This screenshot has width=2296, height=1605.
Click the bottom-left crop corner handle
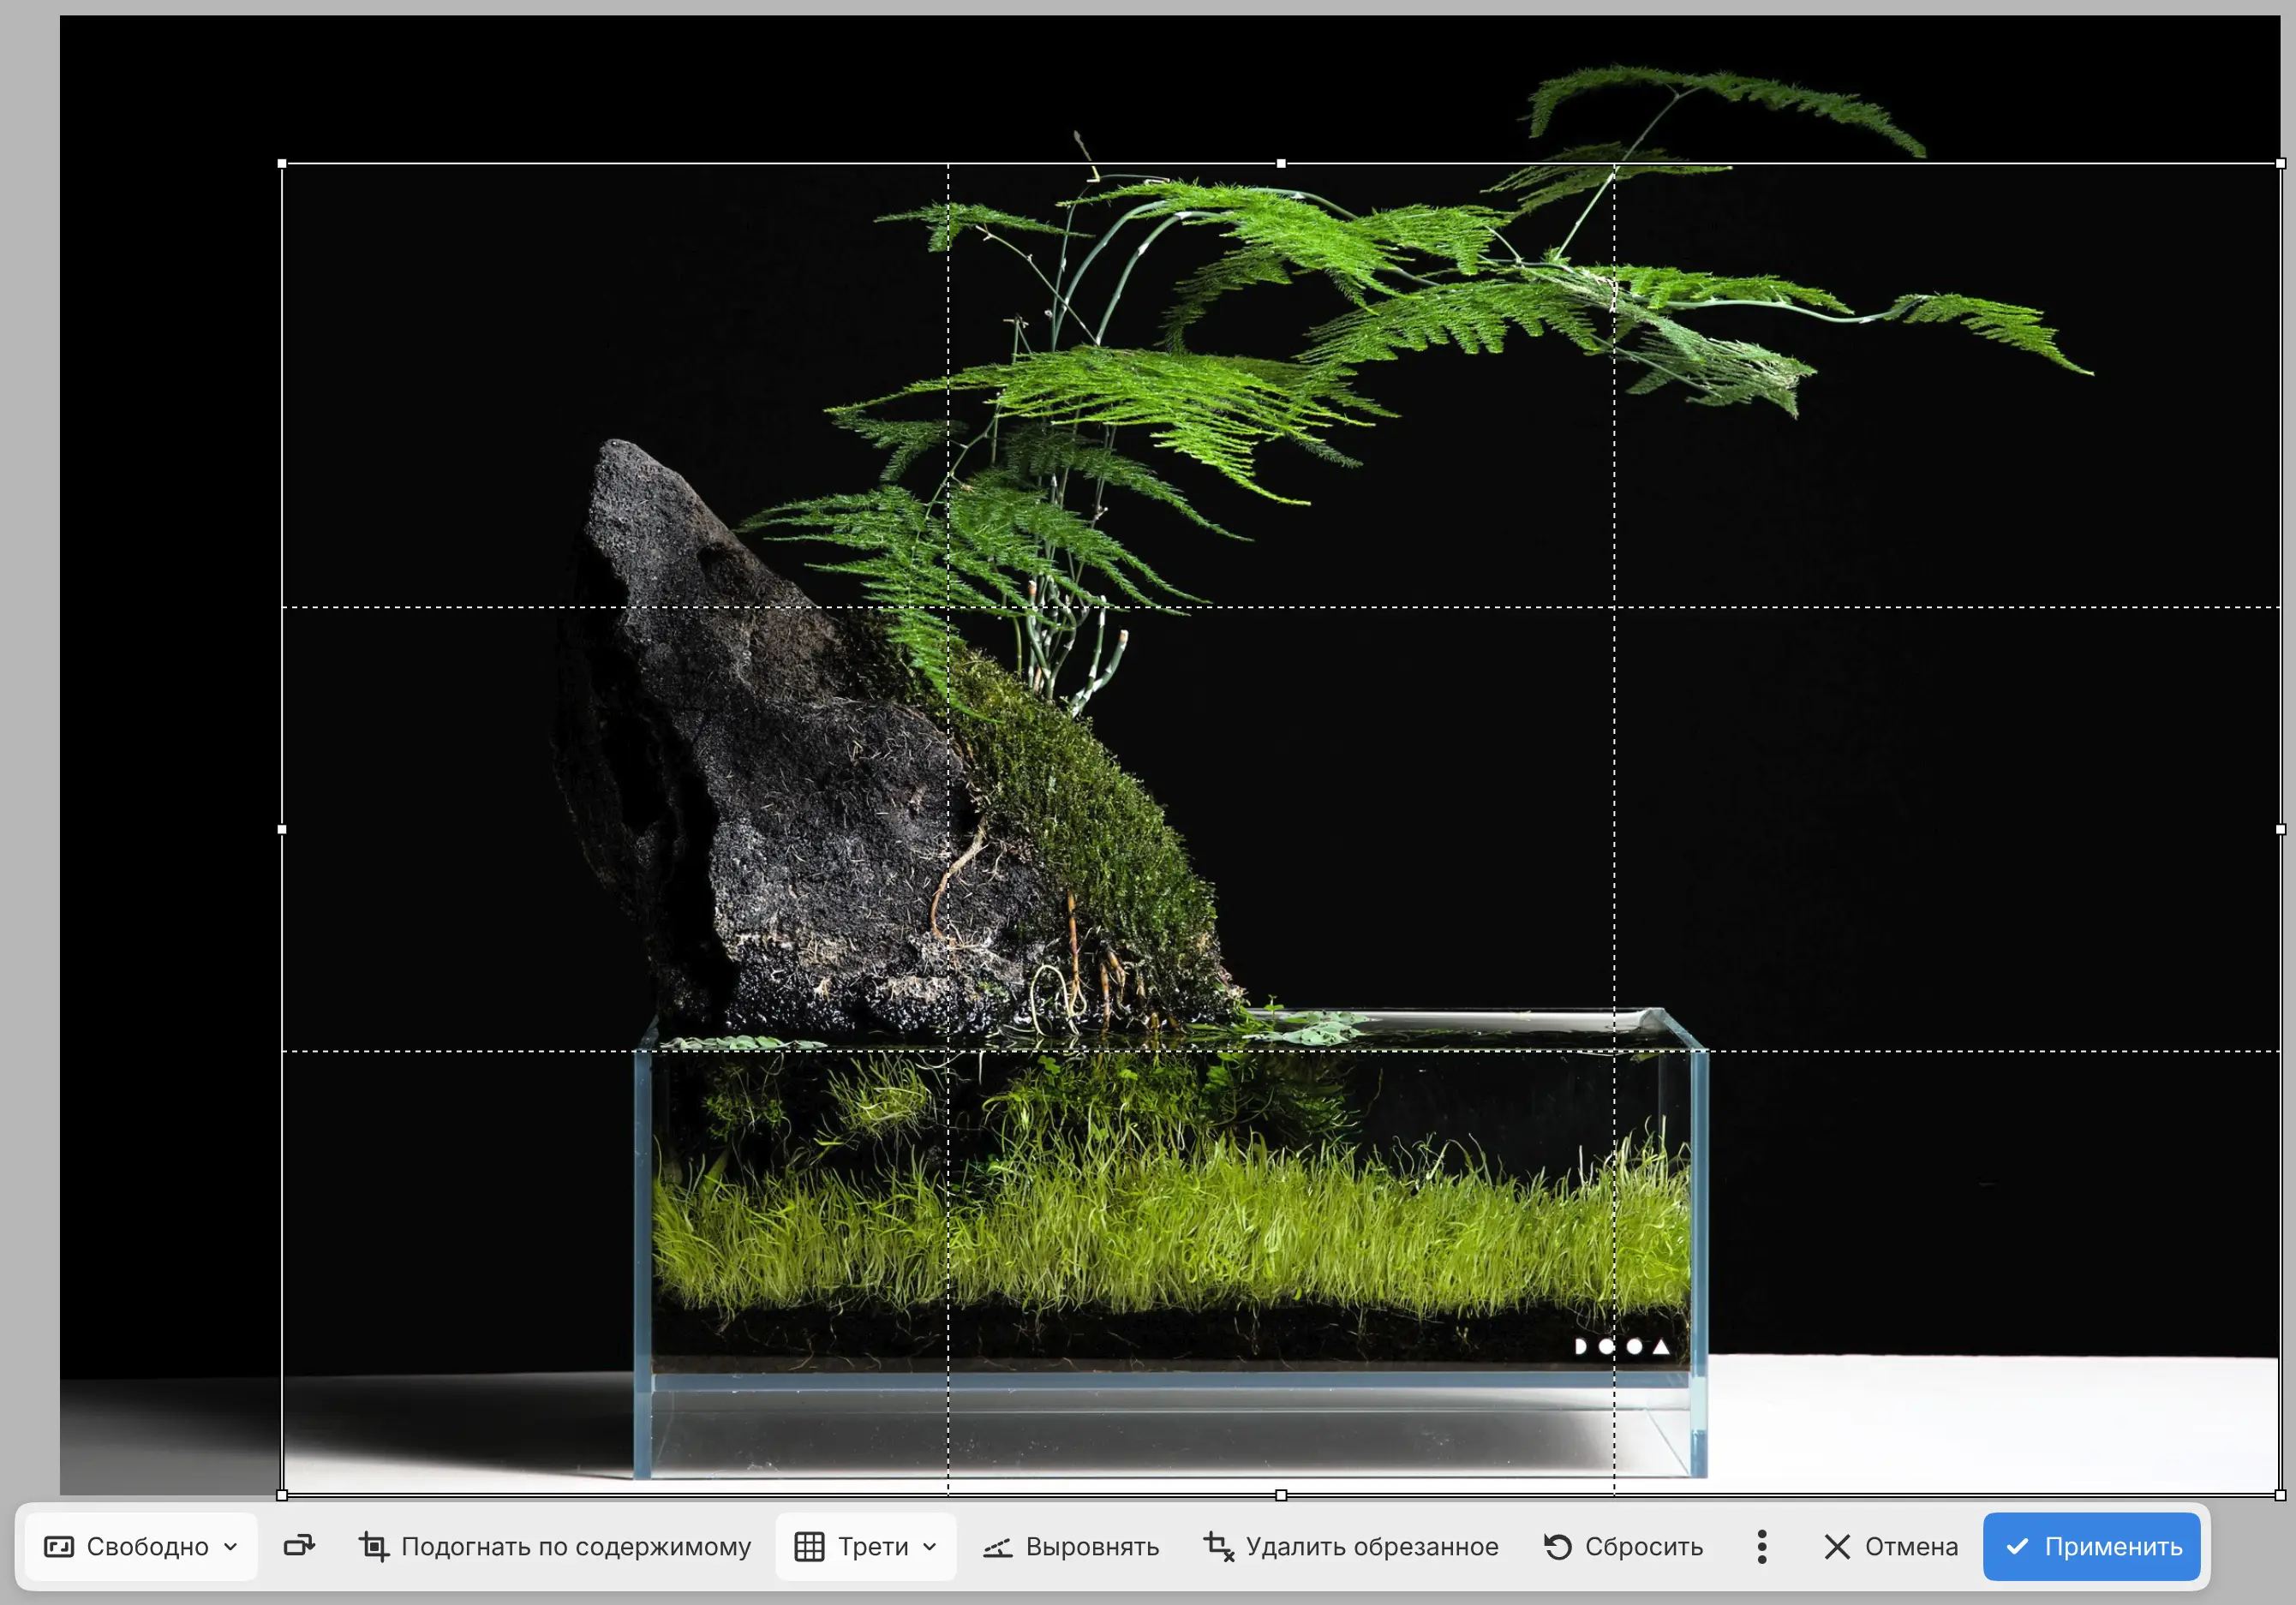282,1495
